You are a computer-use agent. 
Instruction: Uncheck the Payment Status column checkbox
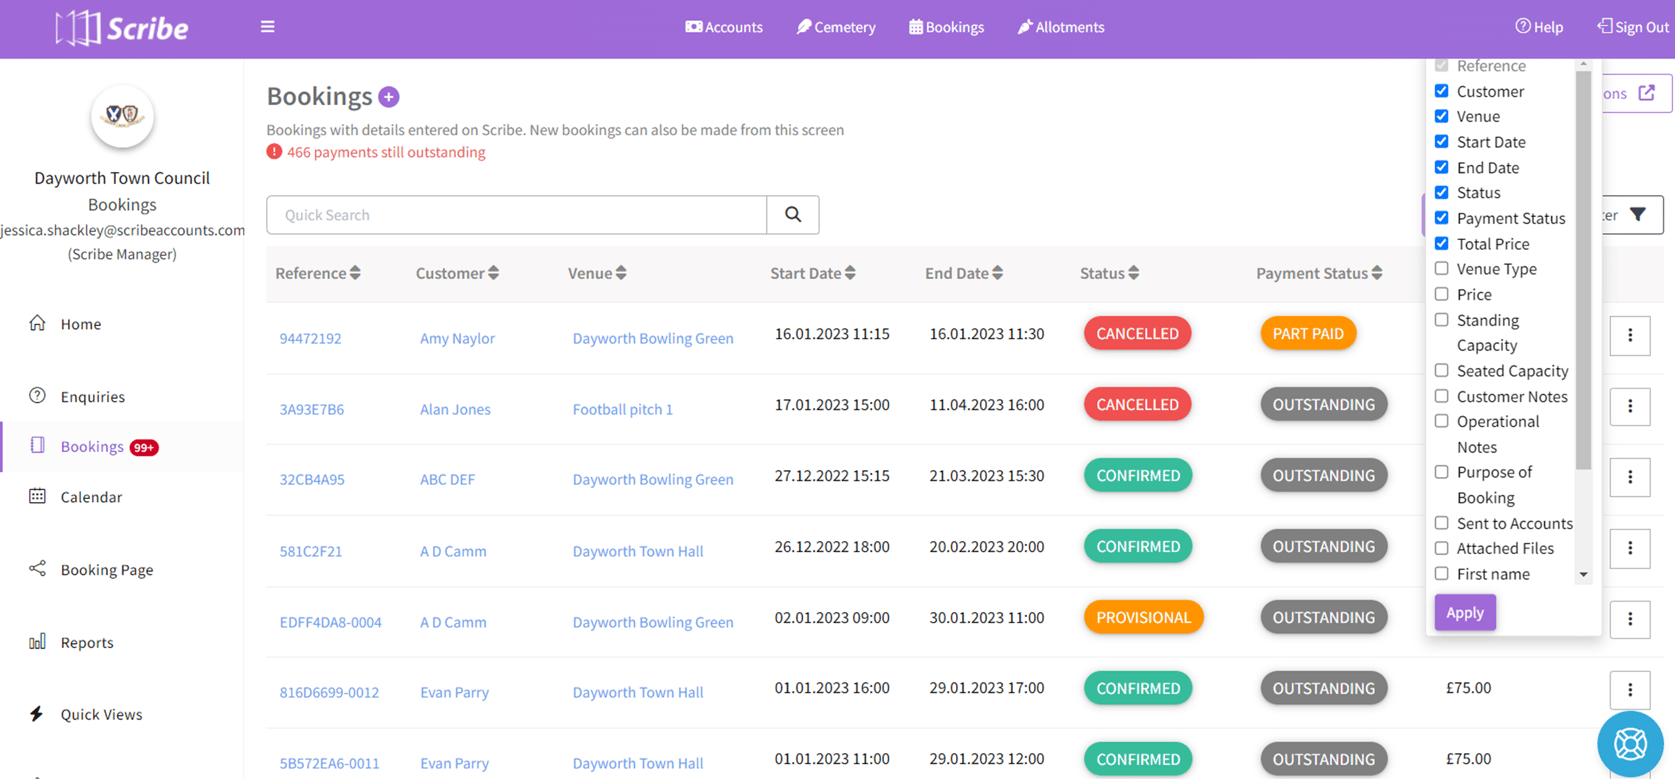[1441, 218]
